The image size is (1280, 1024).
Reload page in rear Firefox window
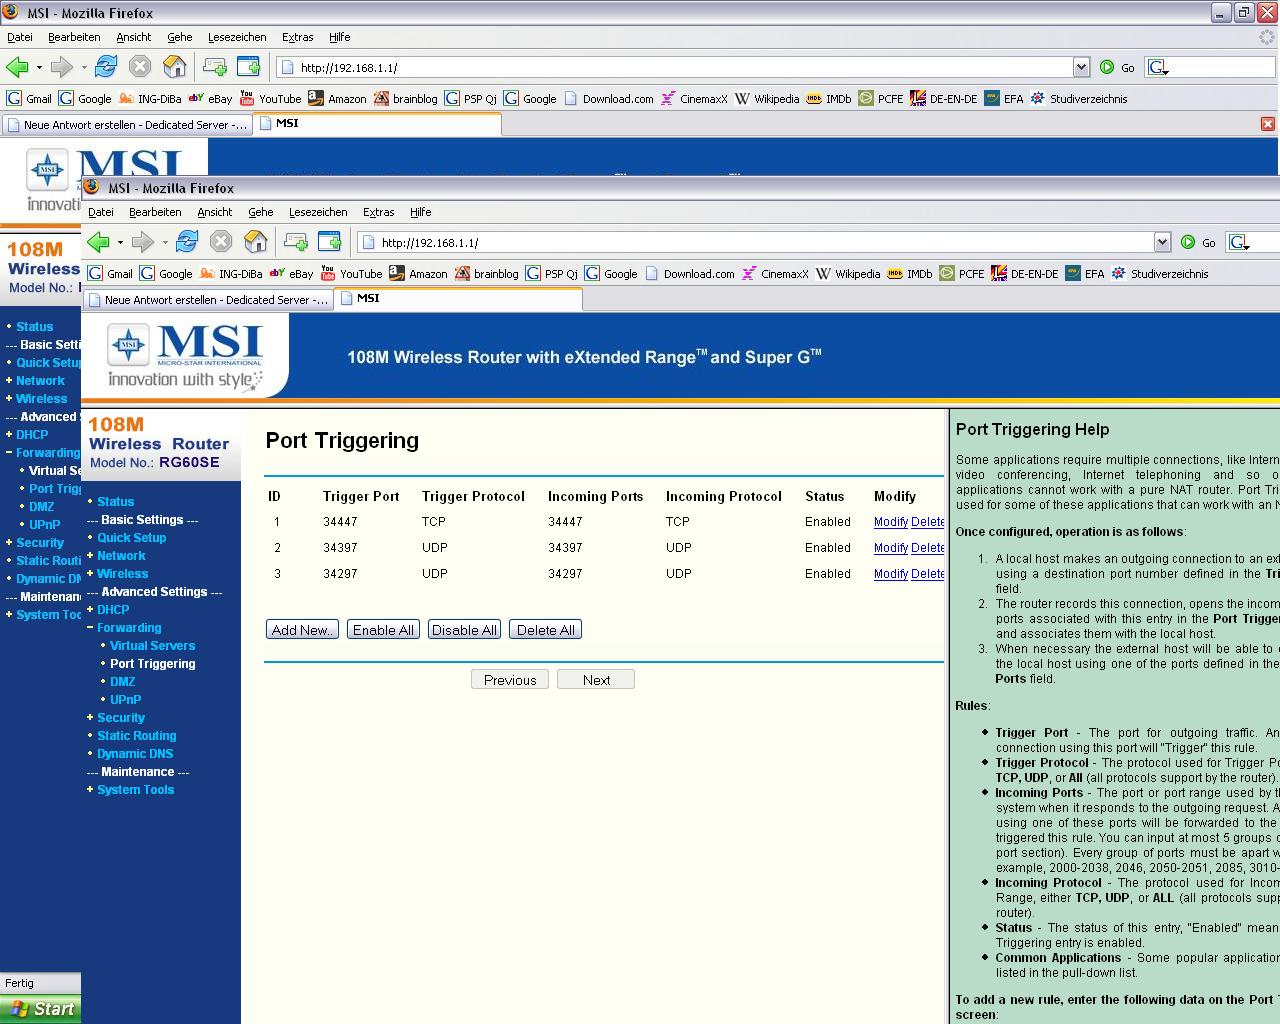106,67
